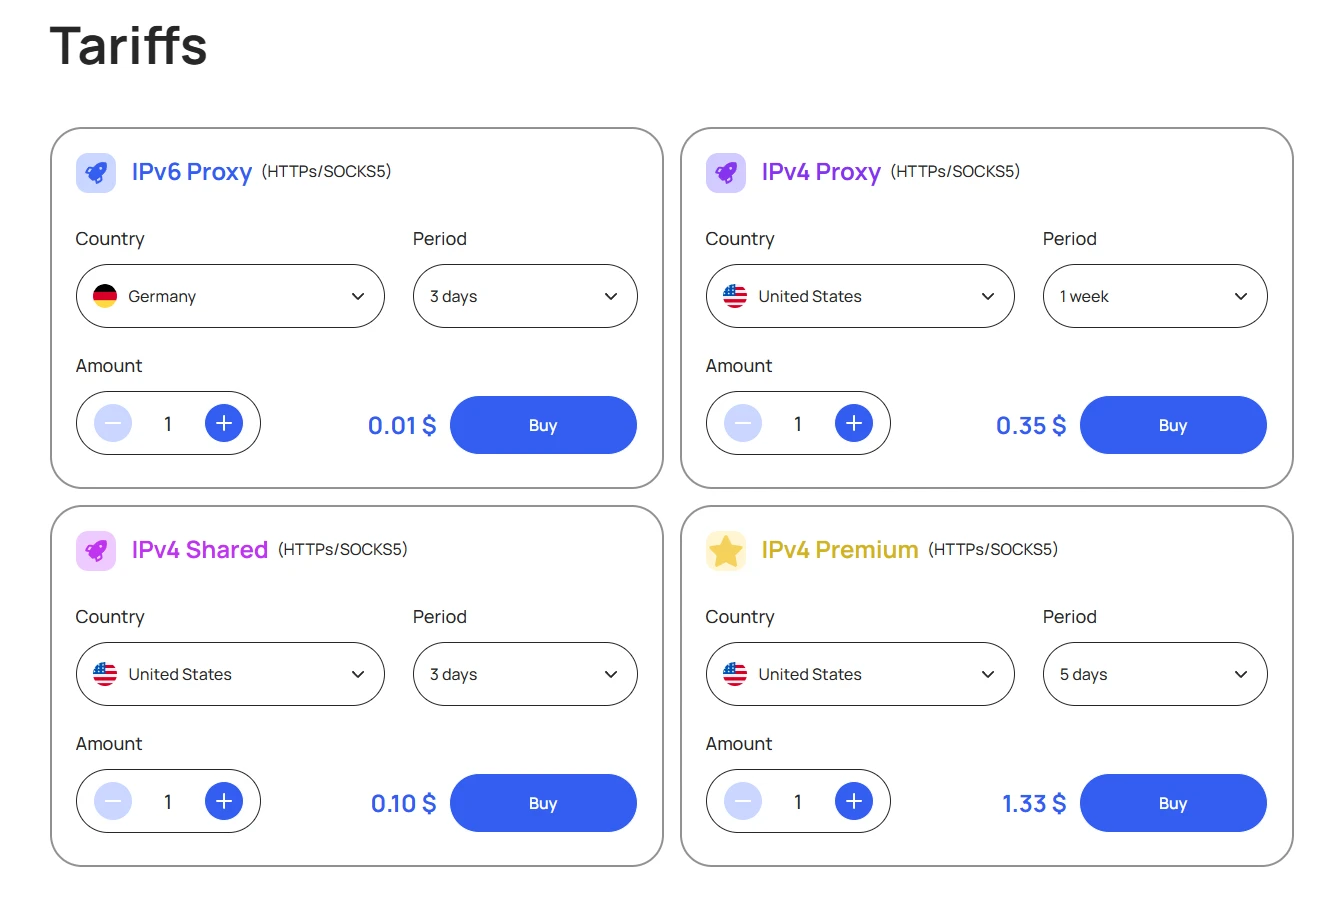Buy the IPv6 Proxy for 0.01 $
Viewport: 1337px width, 904px height.
pyautogui.click(x=543, y=425)
